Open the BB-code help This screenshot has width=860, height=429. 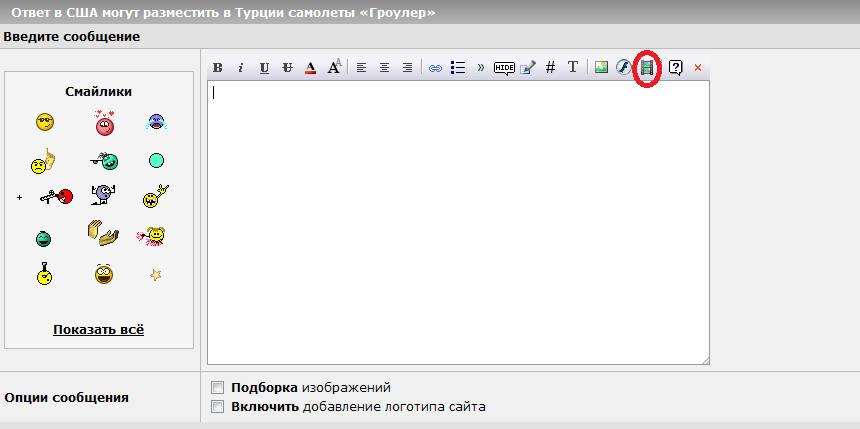pyautogui.click(x=675, y=68)
